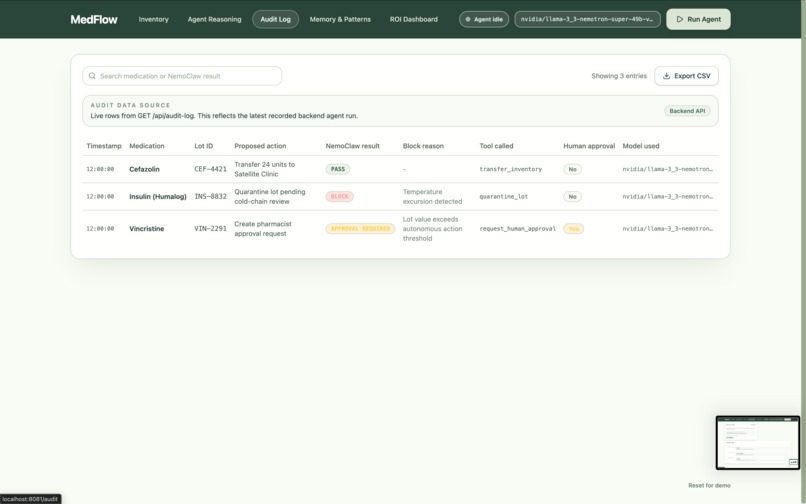Select the Insulin (Humalog) medication cell
Screen dimensions: 806x504
coord(158,196)
